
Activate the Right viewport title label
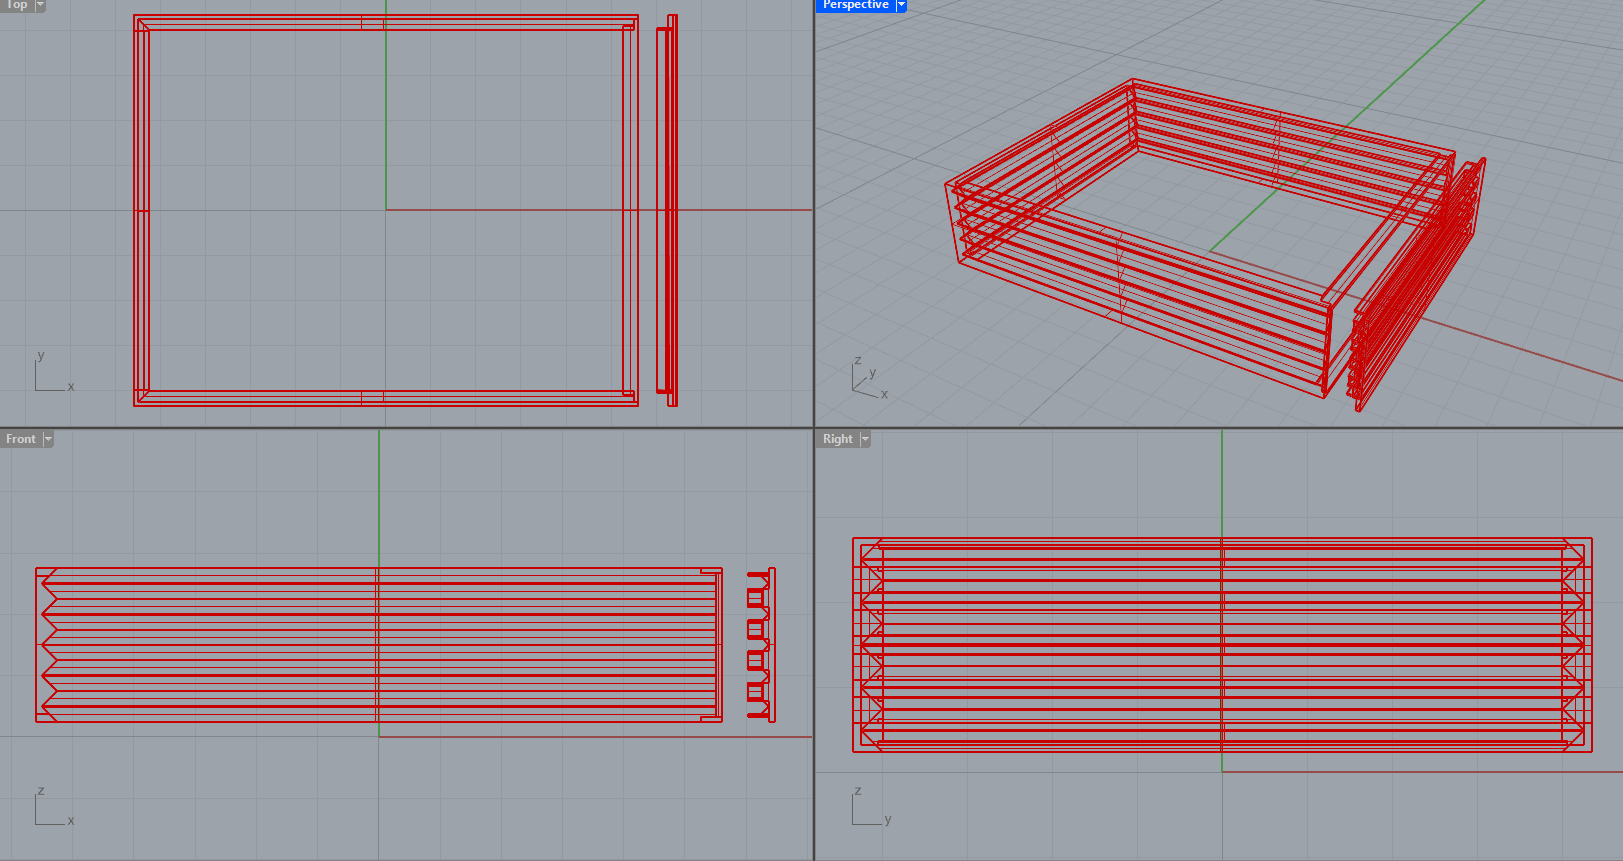pos(838,439)
